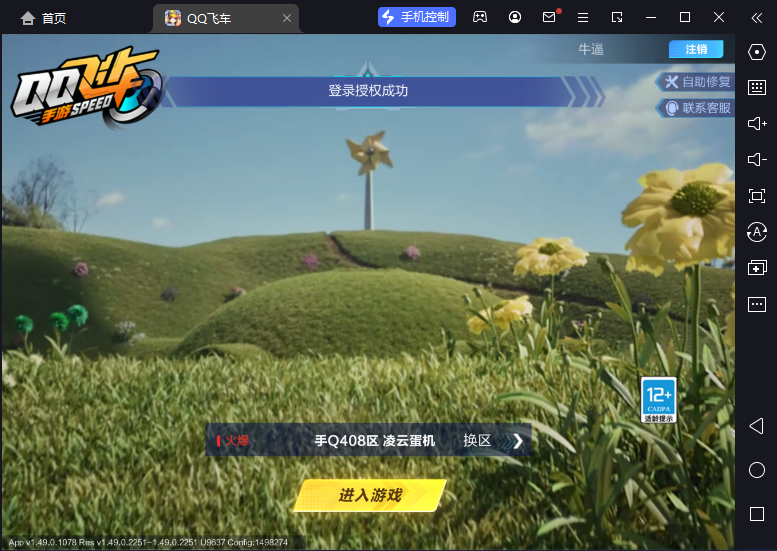The width and height of the screenshot is (777, 551).
Task: Click the username 牛逼 text
Action: [591, 49]
